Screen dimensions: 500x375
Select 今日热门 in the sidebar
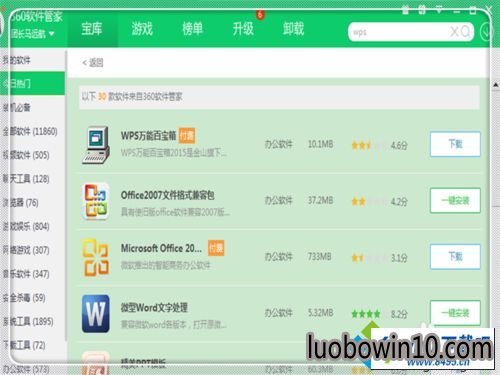coord(32,83)
